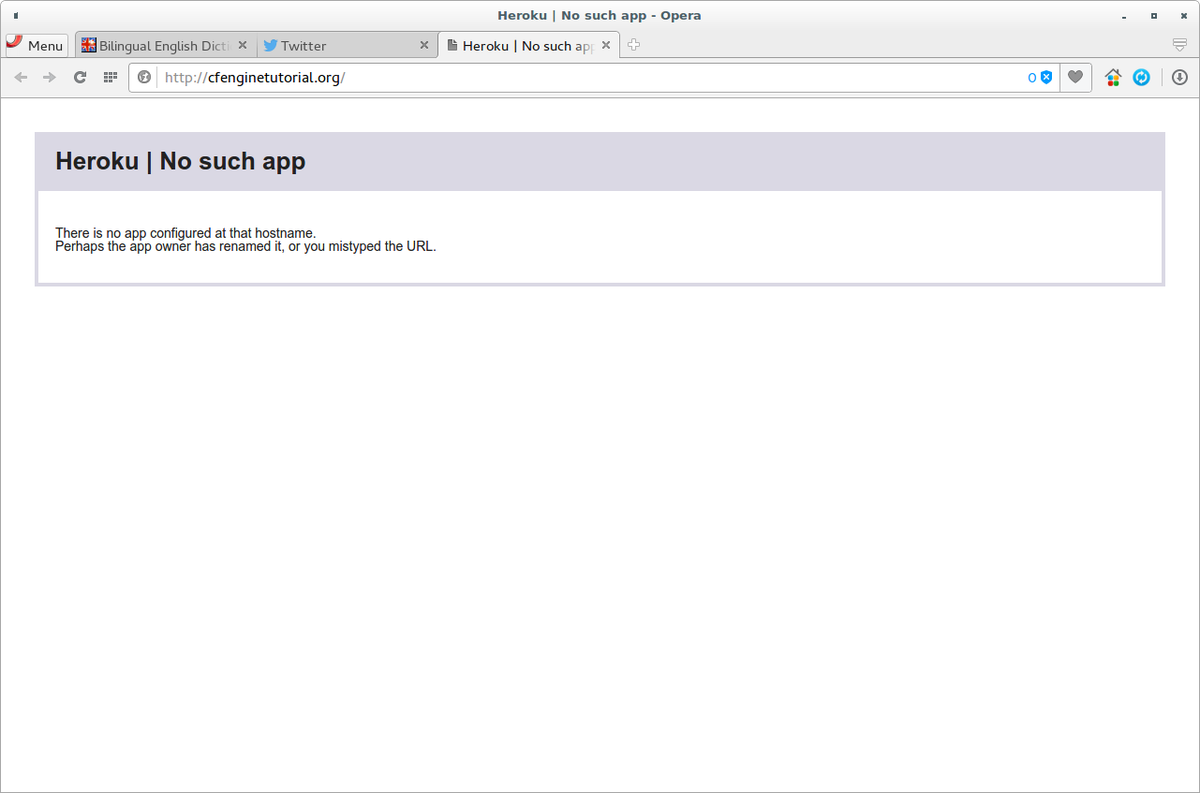This screenshot has height=793, width=1200.
Task: Open a new tab with plus button
Action: [x=634, y=45]
